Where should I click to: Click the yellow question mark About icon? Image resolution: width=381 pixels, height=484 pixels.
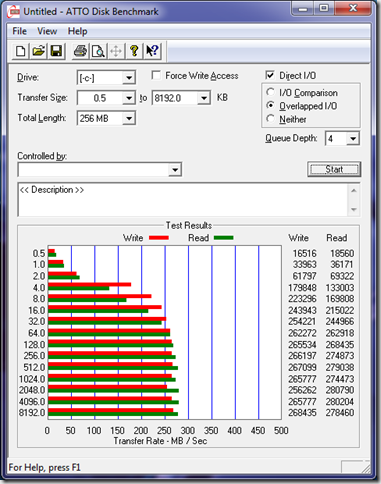(x=134, y=51)
